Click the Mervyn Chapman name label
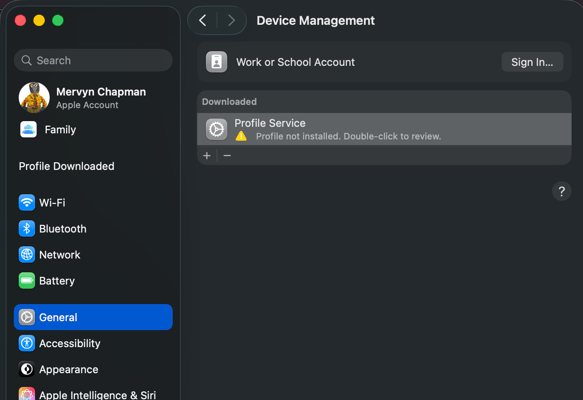Viewport: 583px width, 400px height. tap(101, 92)
